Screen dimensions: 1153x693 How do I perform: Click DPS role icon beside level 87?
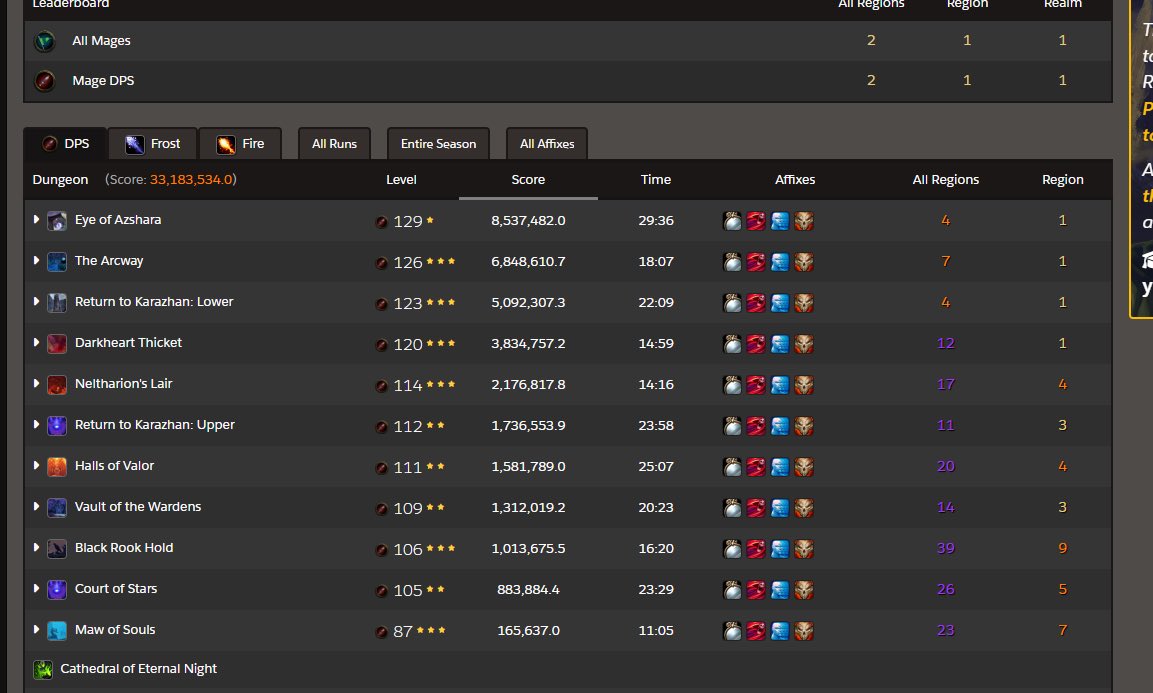coord(382,632)
